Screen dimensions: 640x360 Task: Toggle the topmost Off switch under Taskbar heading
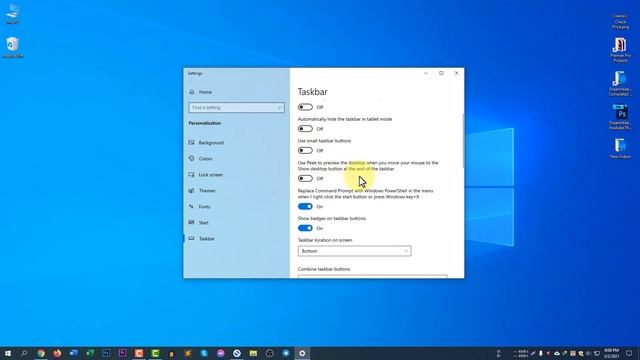(x=305, y=107)
